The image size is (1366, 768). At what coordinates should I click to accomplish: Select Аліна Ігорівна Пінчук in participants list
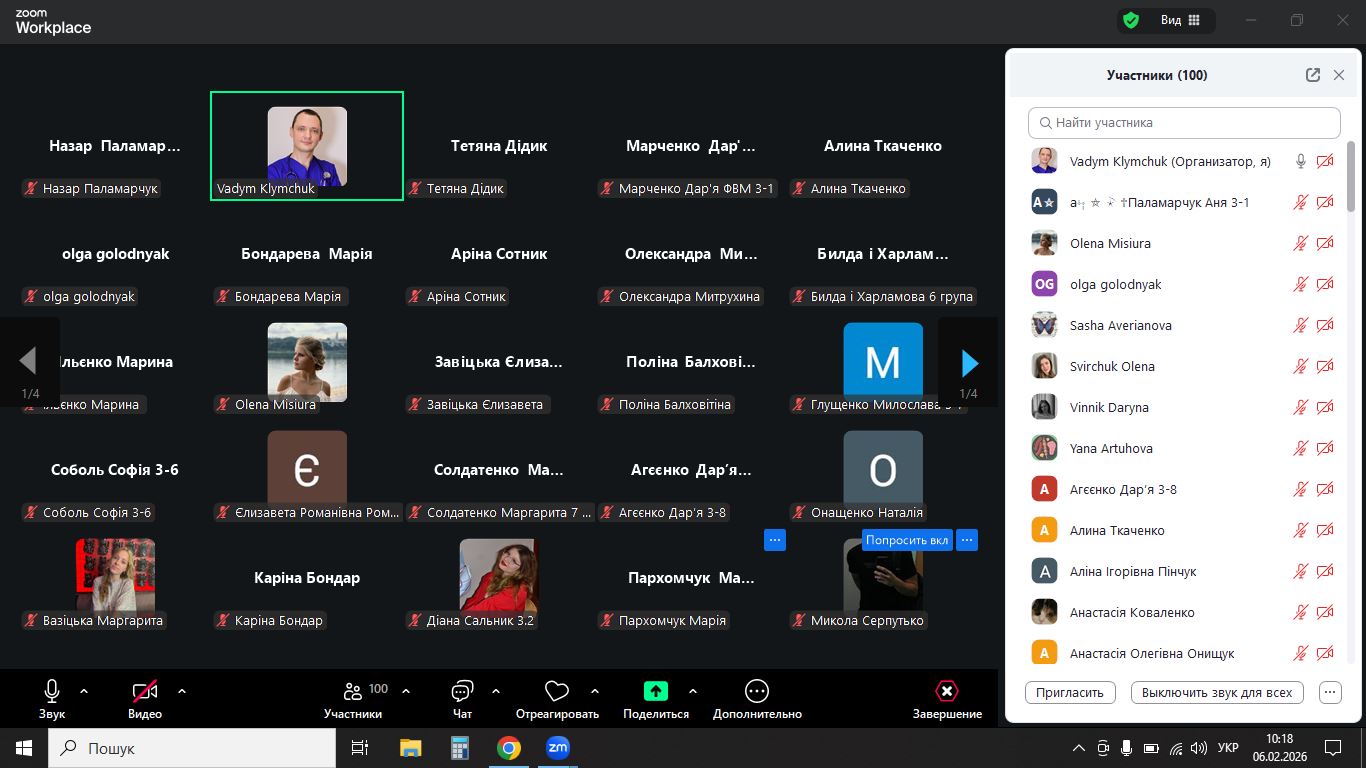(x=1184, y=571)
